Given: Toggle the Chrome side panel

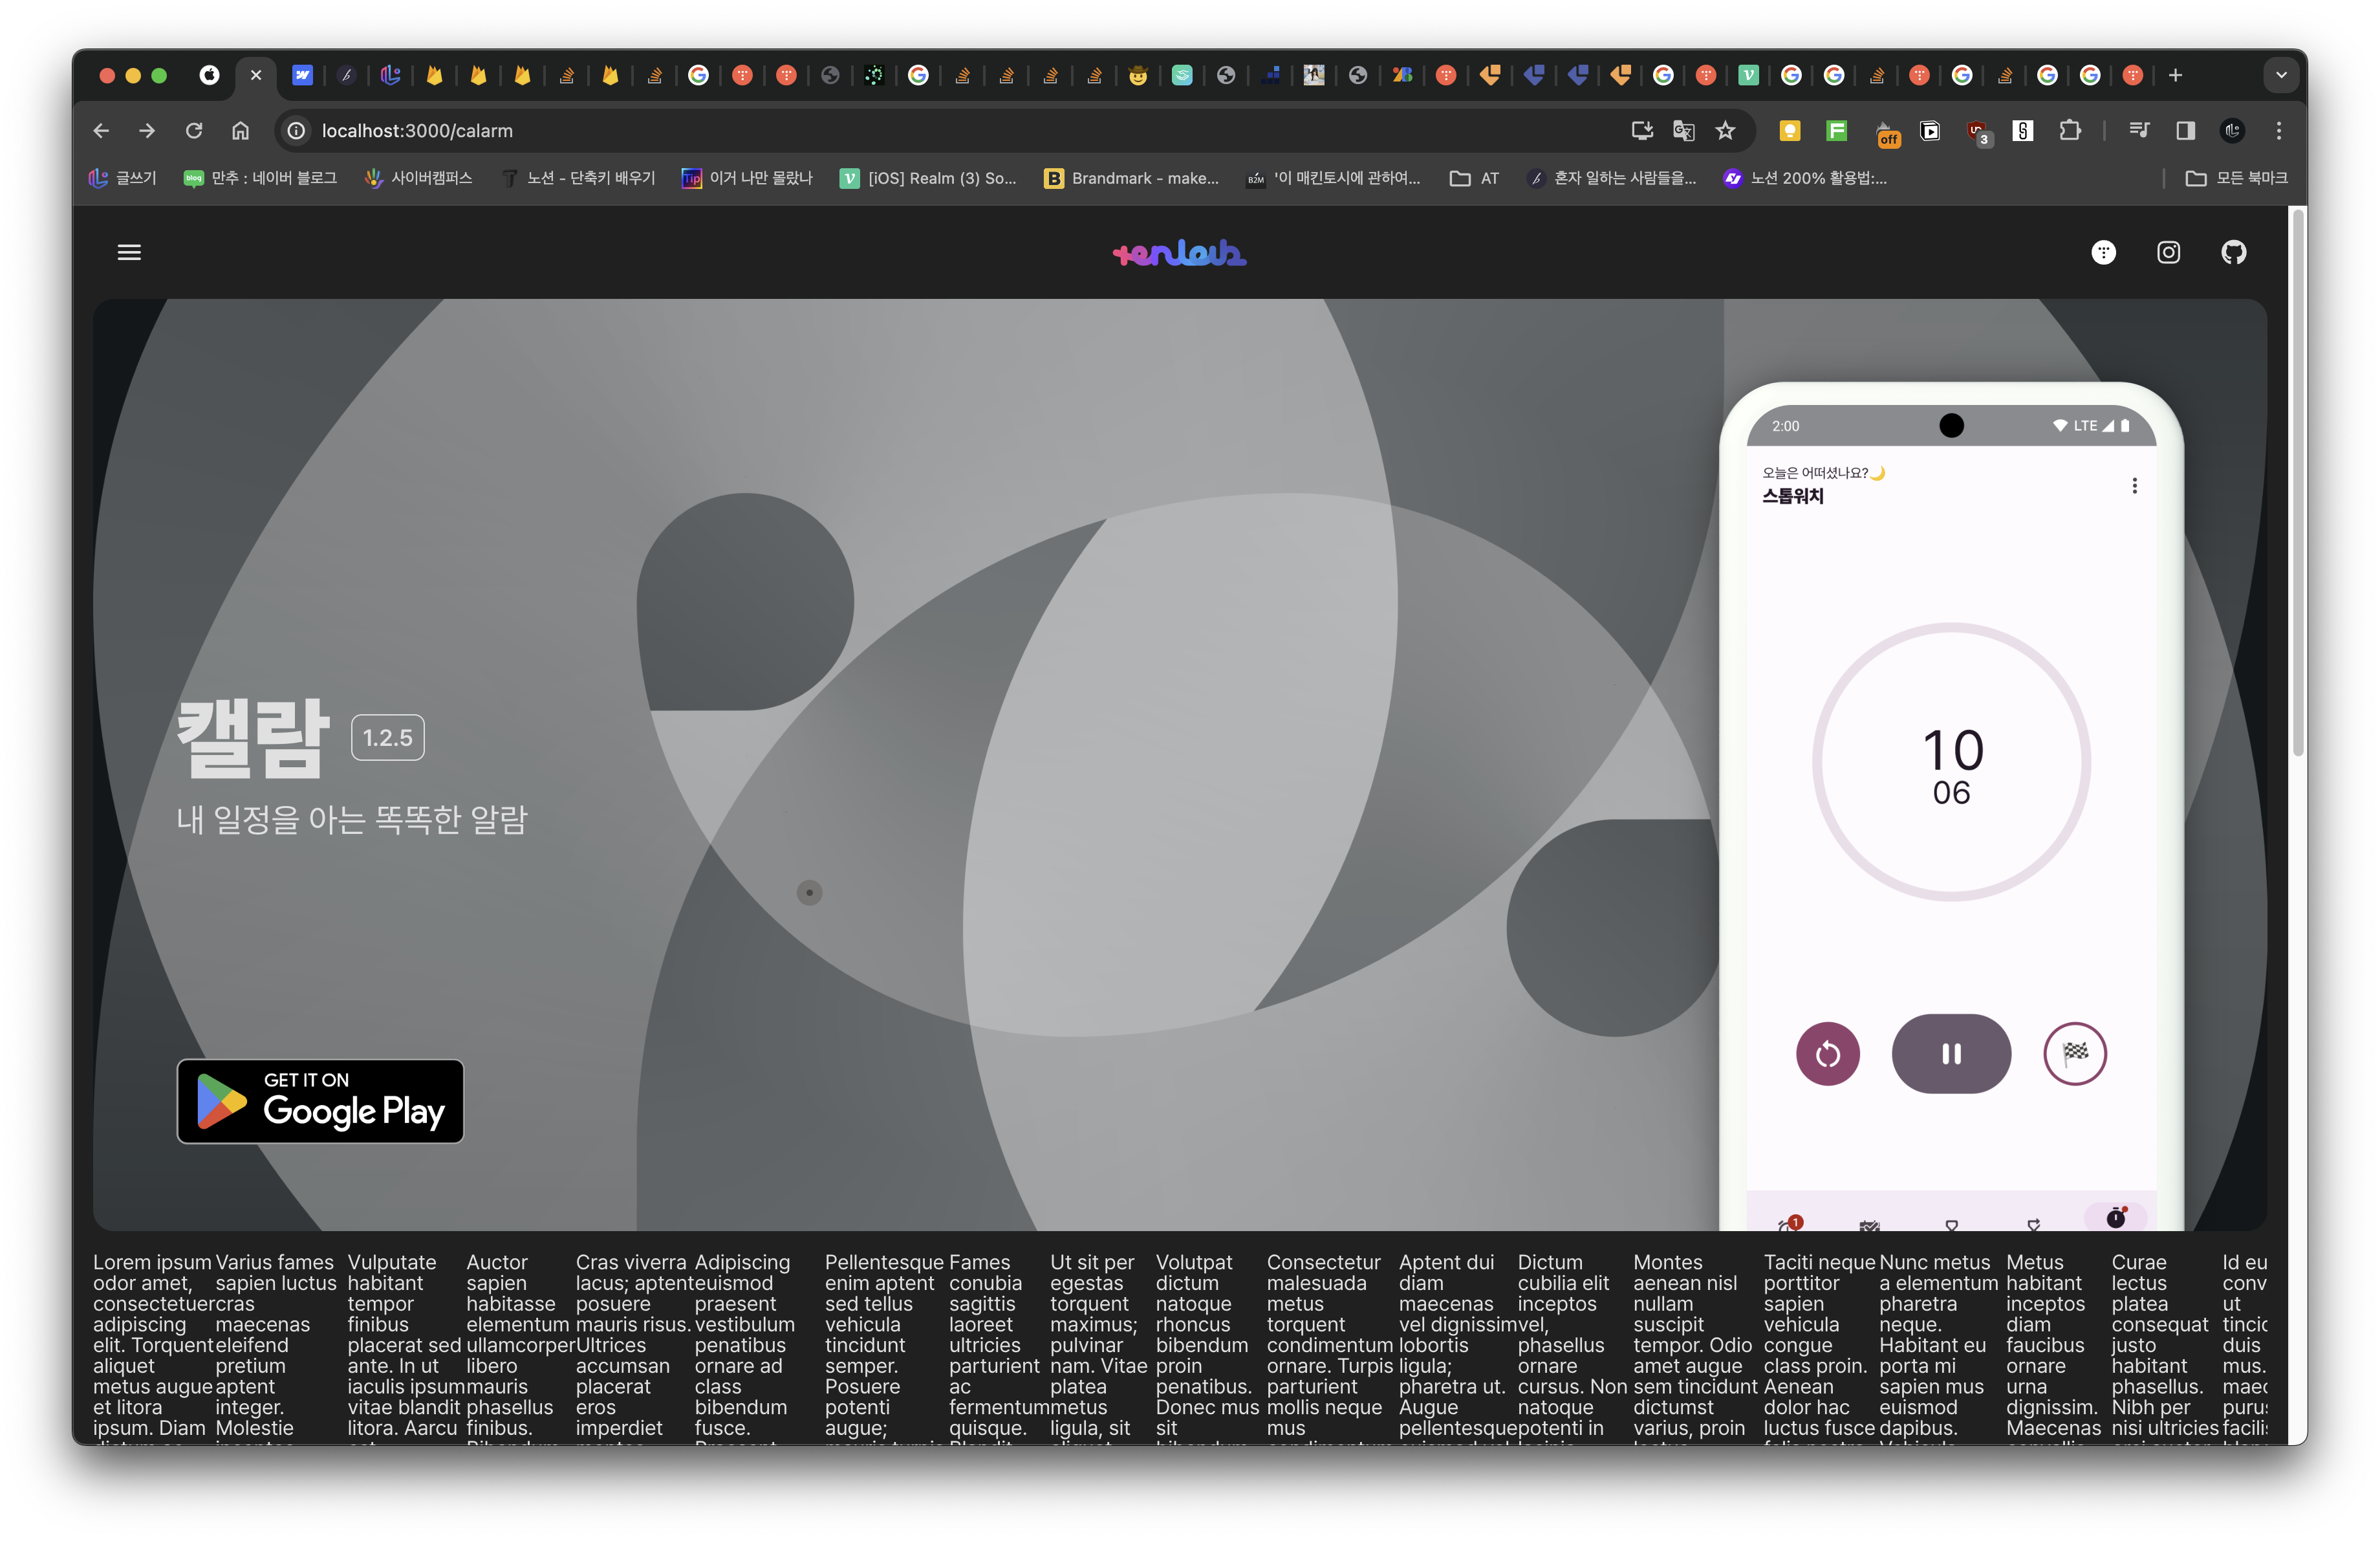Looking at the screenshot, I should [2185, 131].
